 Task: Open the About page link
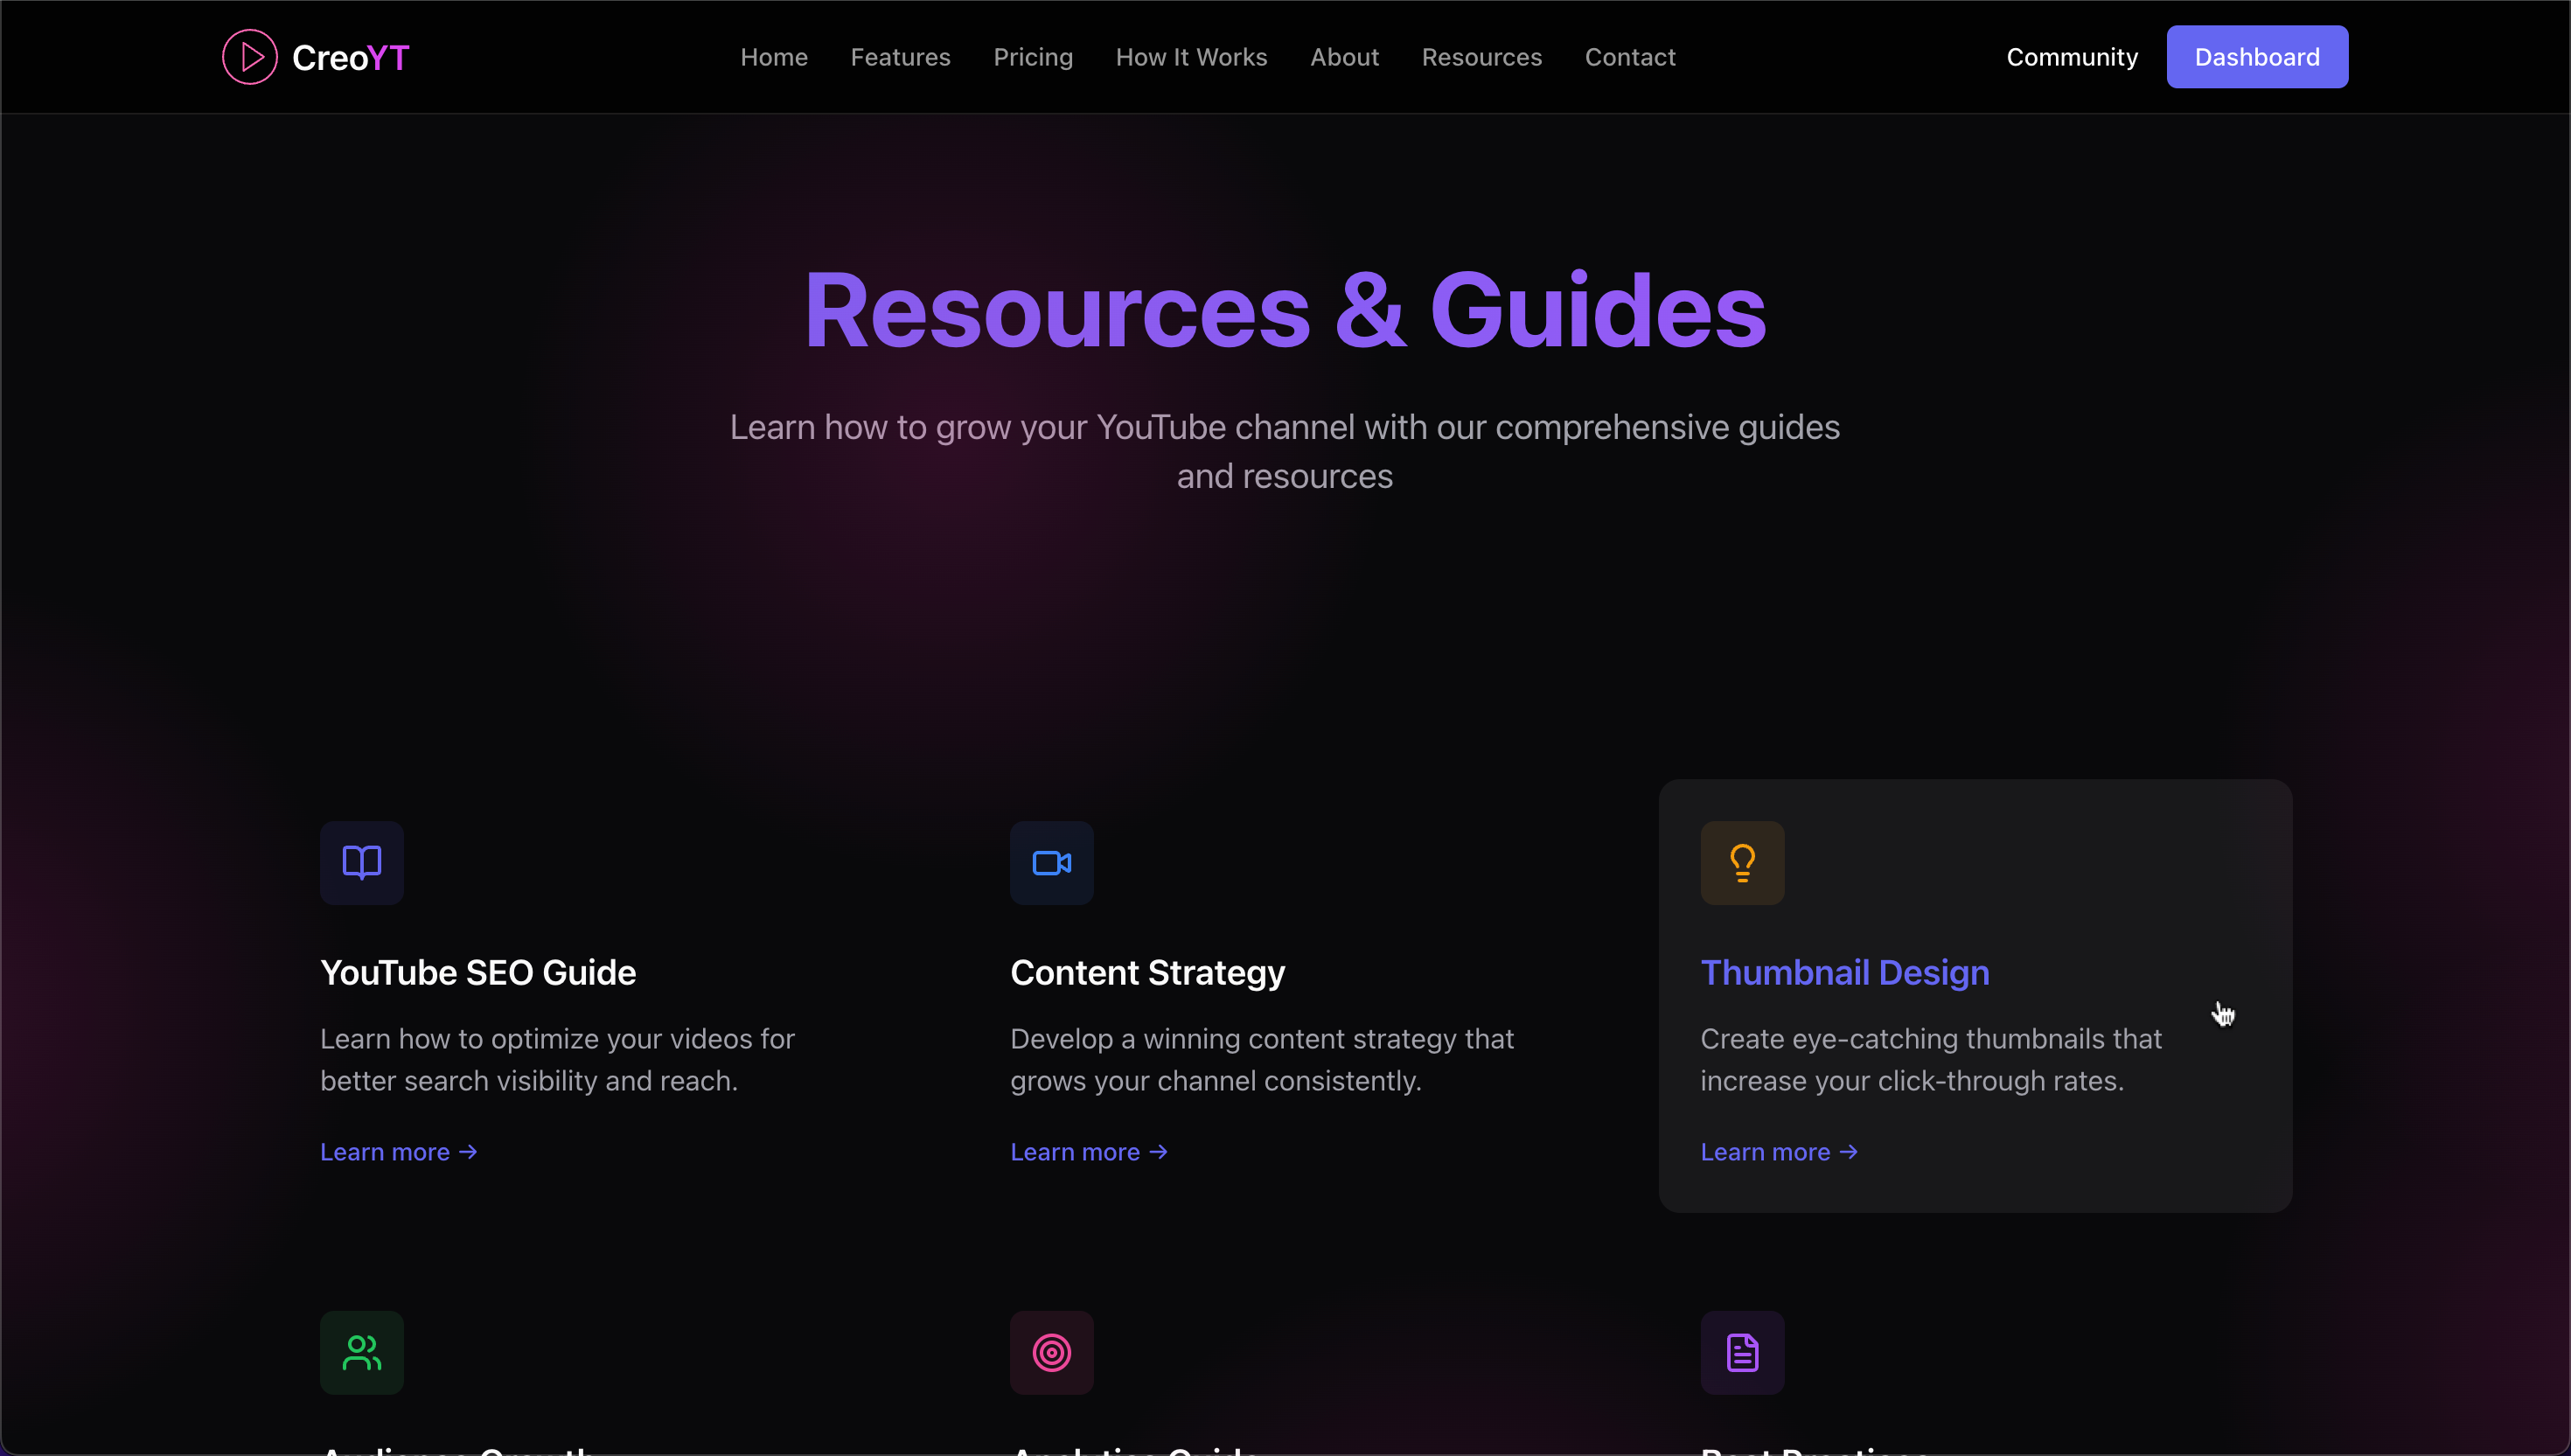click(1344, 57)
